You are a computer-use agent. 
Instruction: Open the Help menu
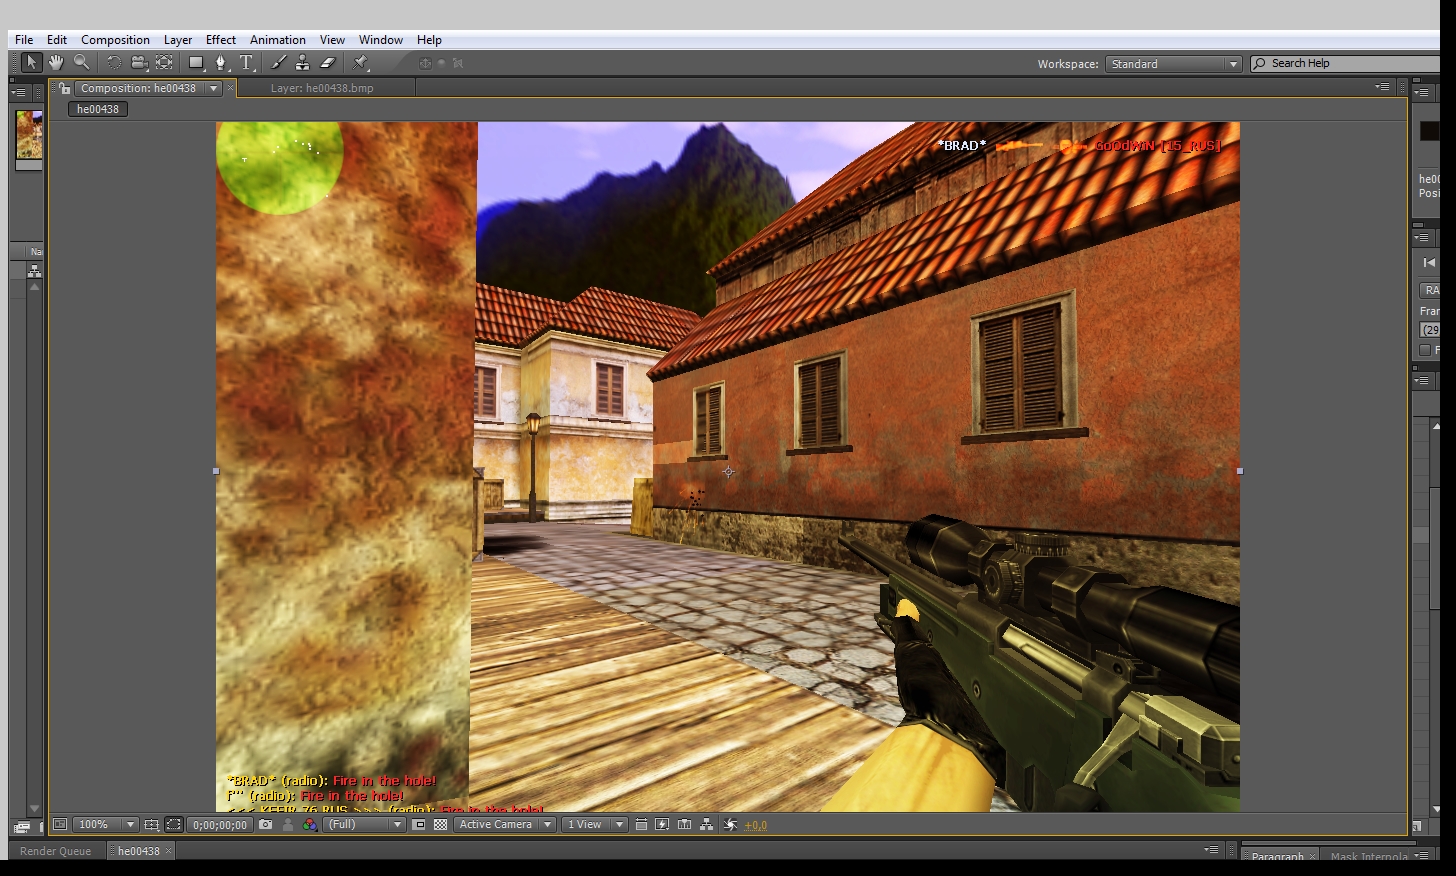coord(429,40)
